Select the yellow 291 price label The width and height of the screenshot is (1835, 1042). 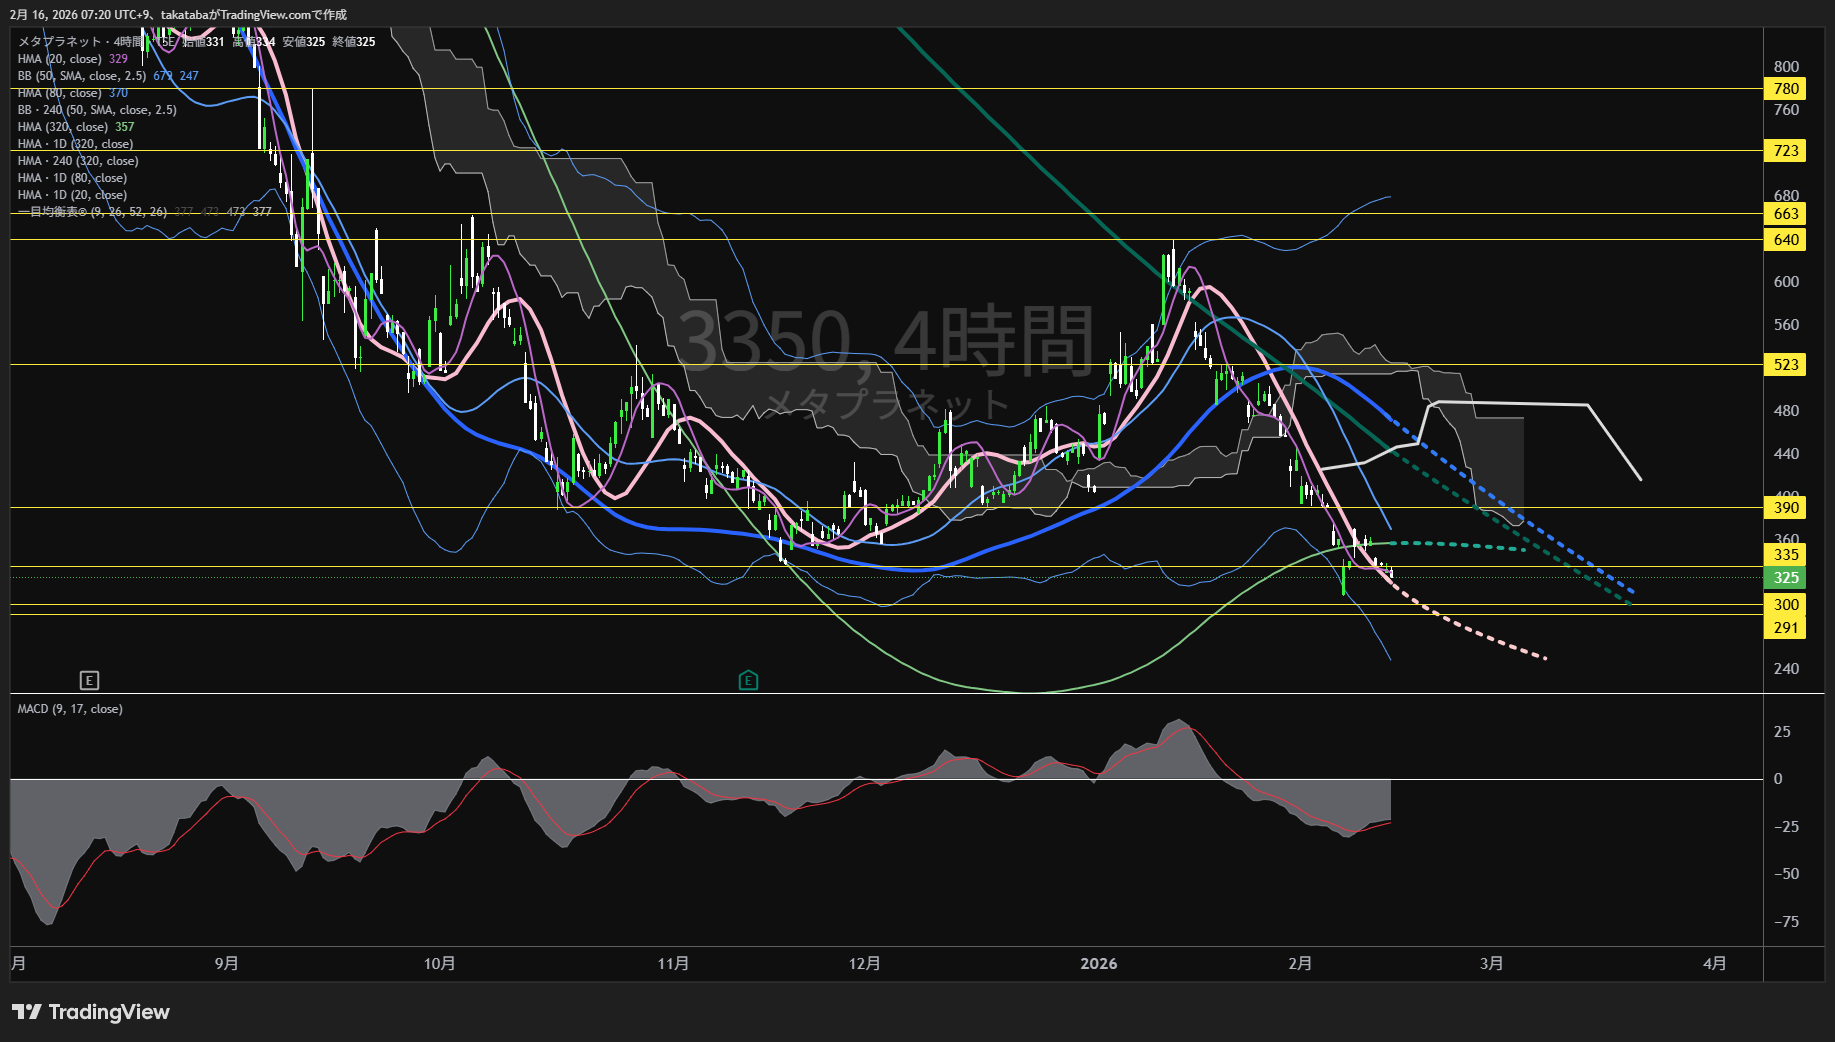tap(1786, 628)
